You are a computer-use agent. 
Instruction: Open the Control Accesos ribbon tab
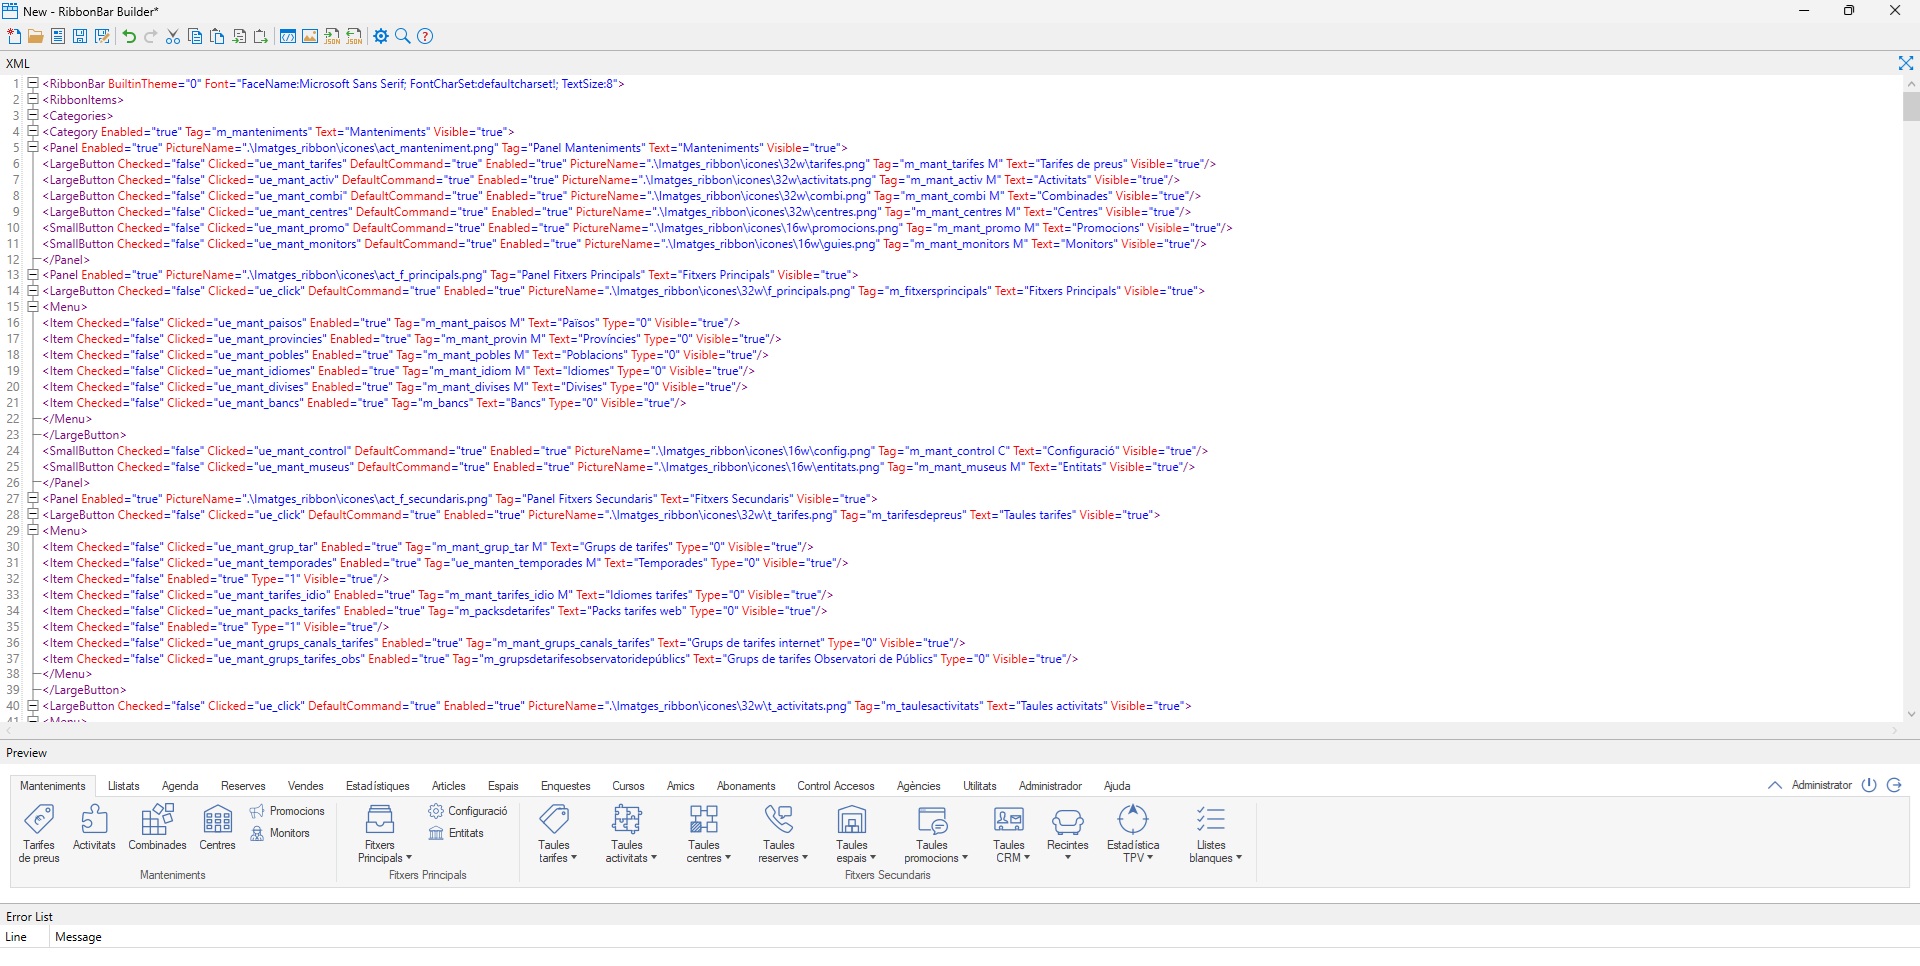[835, 786]
